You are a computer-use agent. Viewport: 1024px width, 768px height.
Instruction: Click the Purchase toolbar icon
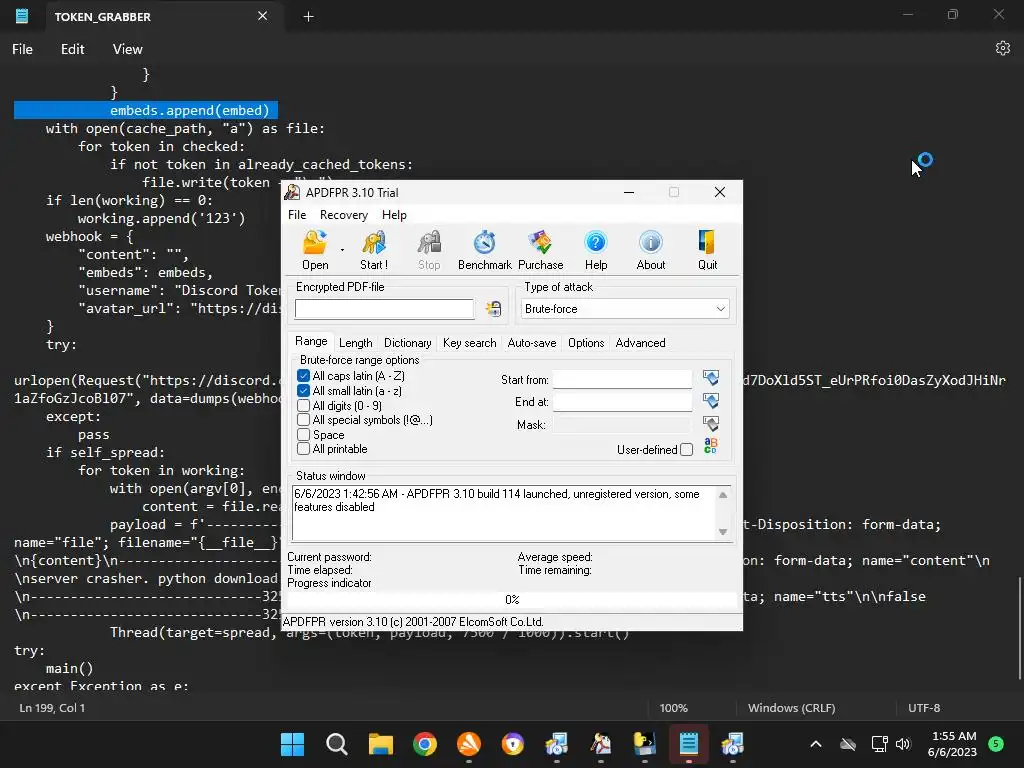(540, 250)
